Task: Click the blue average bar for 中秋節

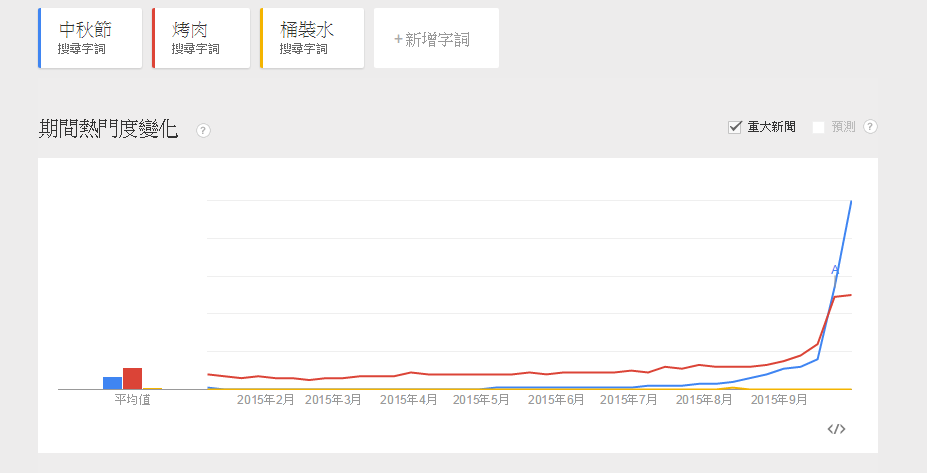Action: (x=112, y=383)
